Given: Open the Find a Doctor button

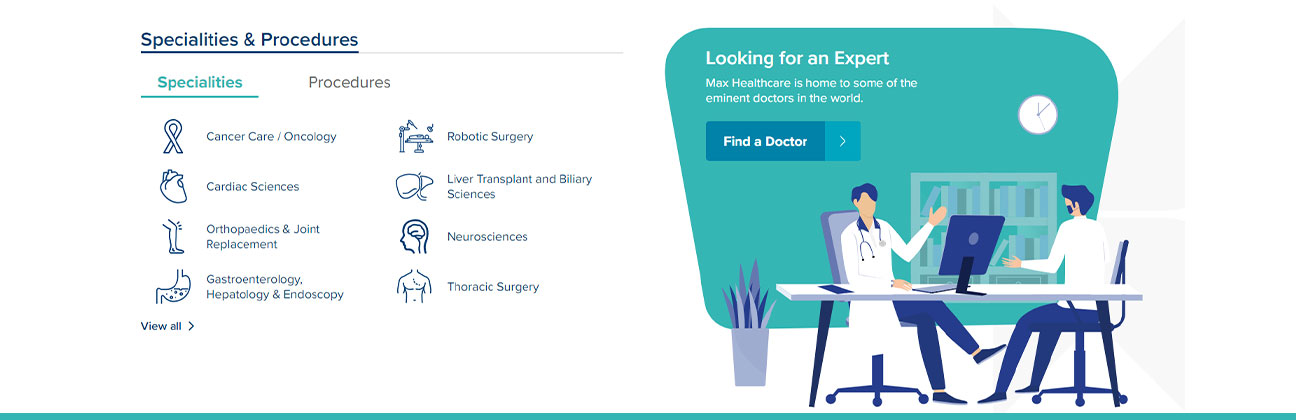Looking at the screenshot, I should pos(765,141).
